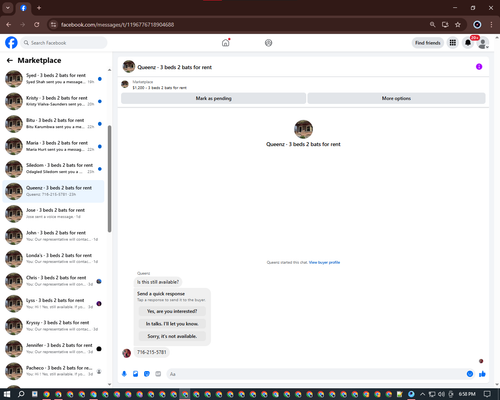Open Krysy's 3 beds 2 bats conversation
Image resolution: width=500 pixels, height=400 pixels.
(x=53, y=326)
